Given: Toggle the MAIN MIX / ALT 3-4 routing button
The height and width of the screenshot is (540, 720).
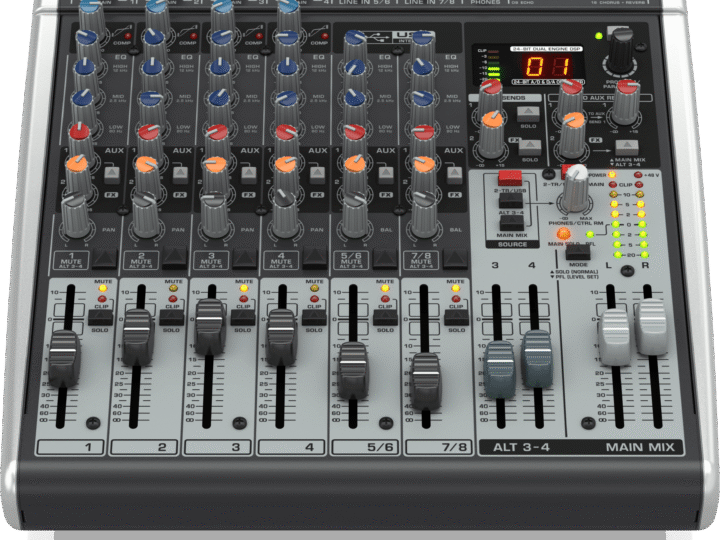Looking at the screenshot, I should (x=627, y=147).
